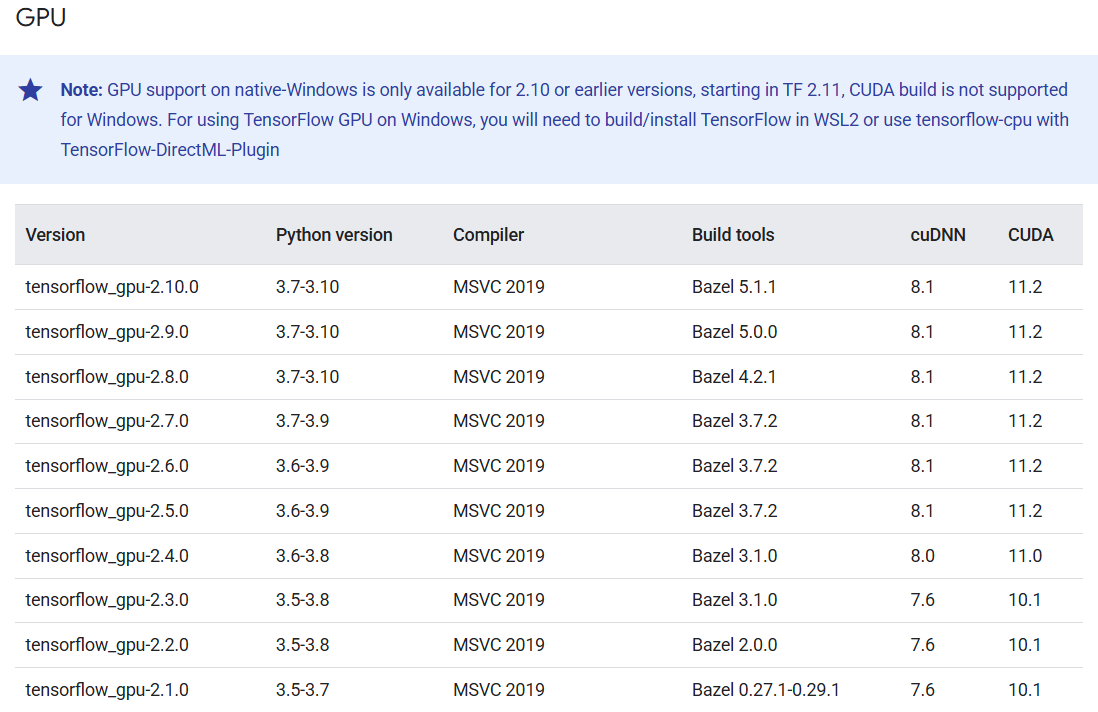Click the 'CUDA' column header
1098x712 pixels.
pyautogui.click(x=1031, y=235)
